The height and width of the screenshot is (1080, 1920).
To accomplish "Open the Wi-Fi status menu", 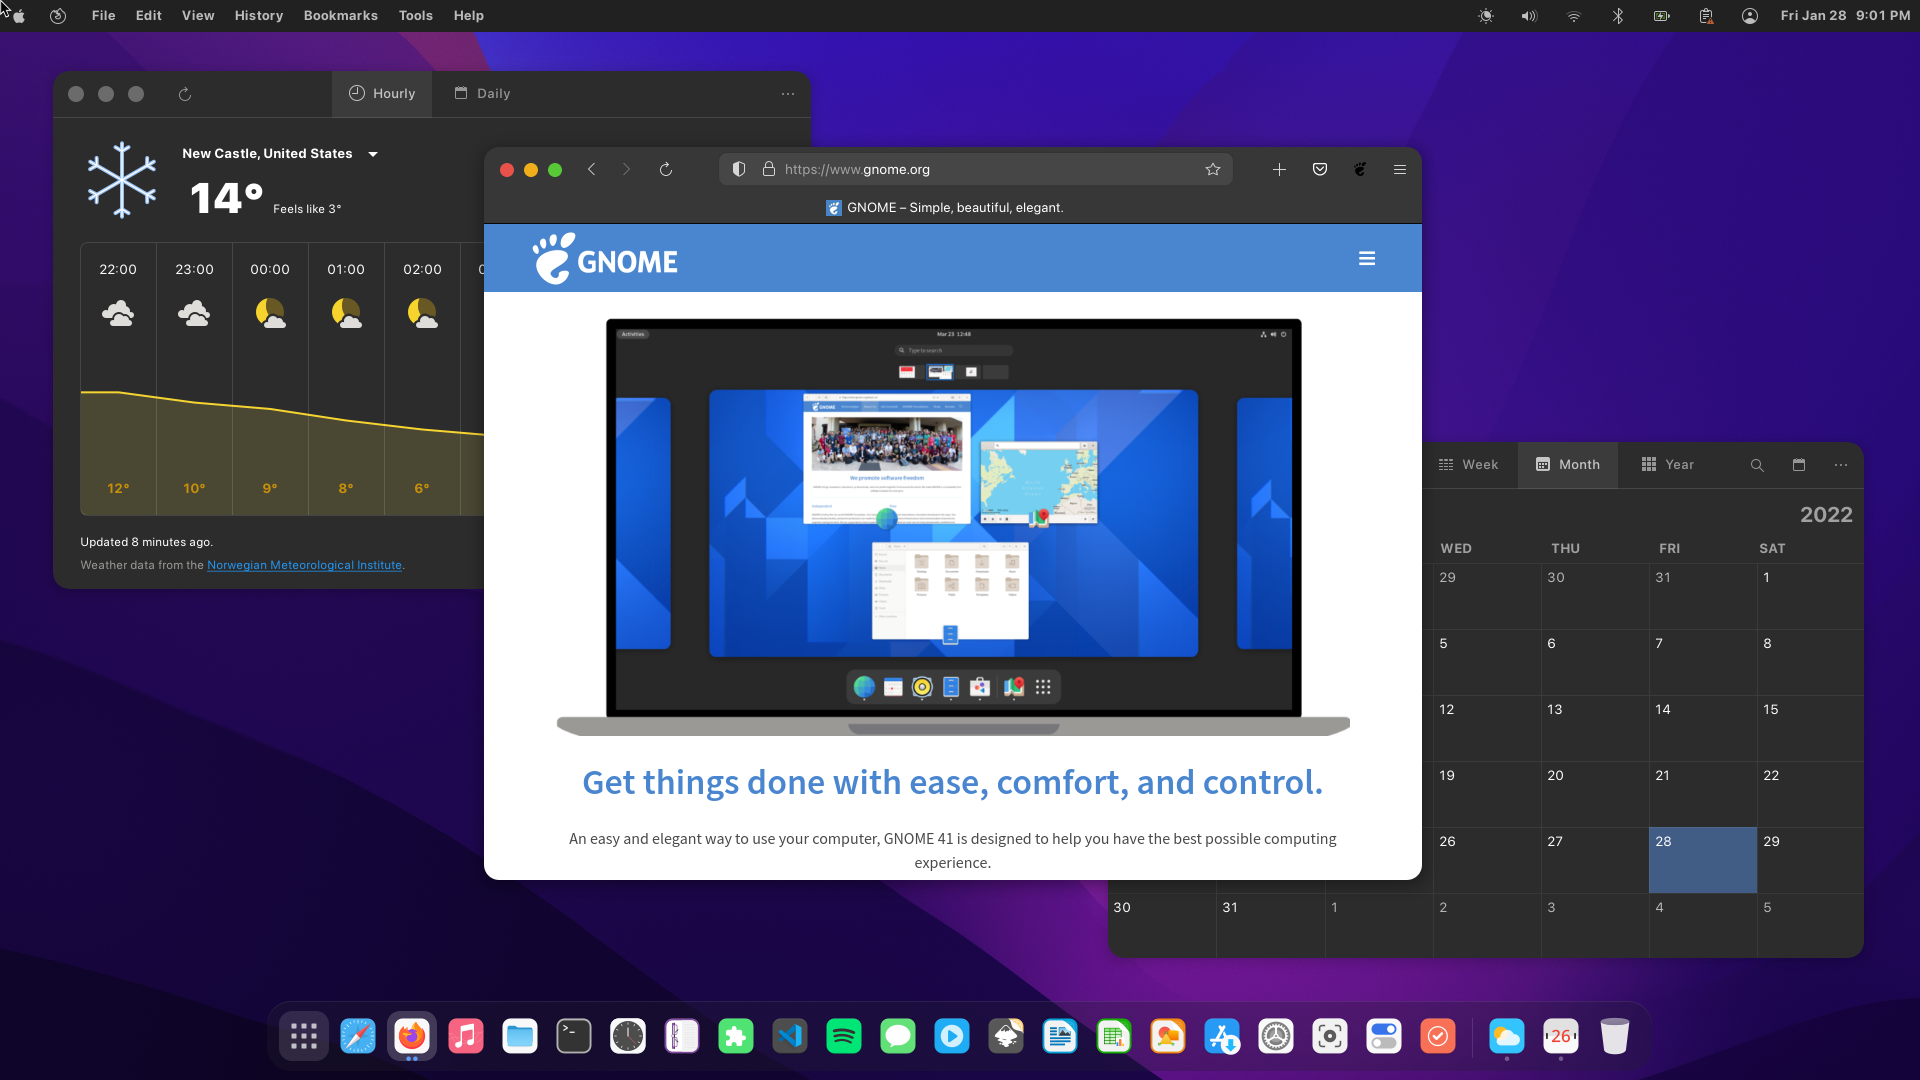I will (x=1574, y=16).
